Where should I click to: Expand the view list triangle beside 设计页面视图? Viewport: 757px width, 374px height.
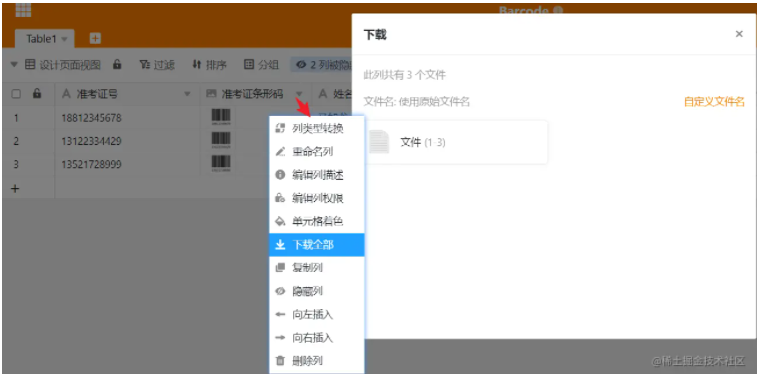point(14,65)
